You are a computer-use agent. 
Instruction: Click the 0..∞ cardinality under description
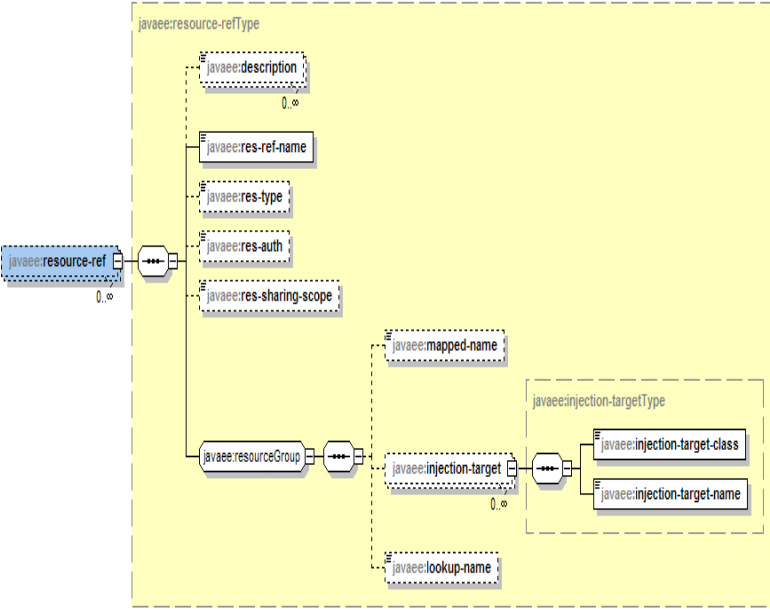[290, 103]
